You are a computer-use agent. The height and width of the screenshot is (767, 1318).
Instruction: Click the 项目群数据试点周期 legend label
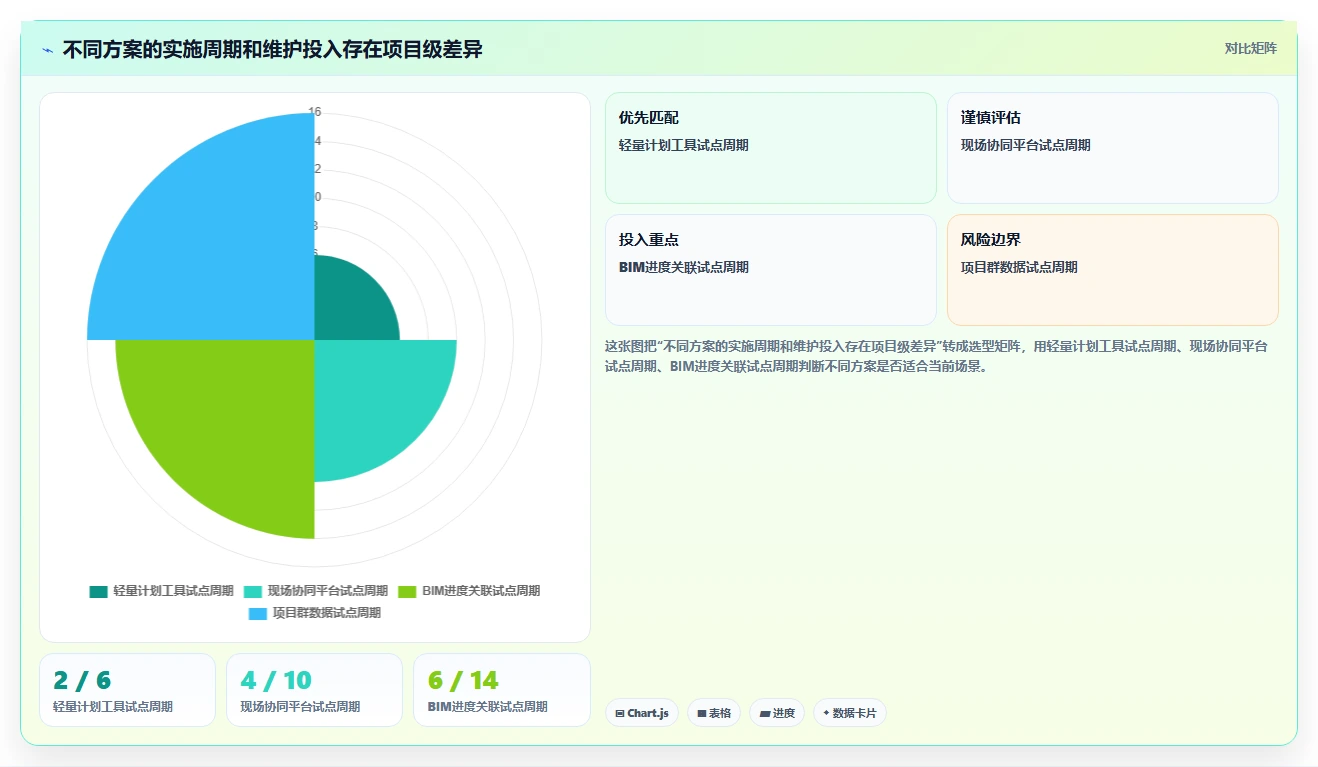click(327, 613)
